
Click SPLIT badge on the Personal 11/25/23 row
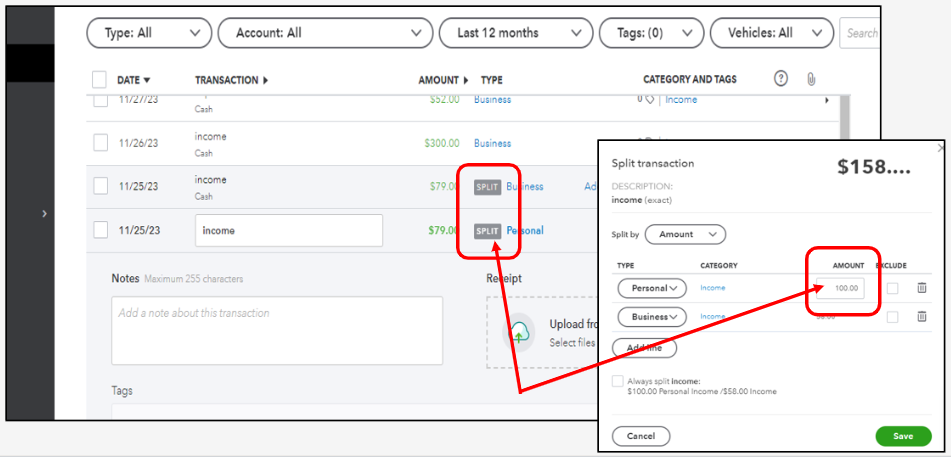488,231
